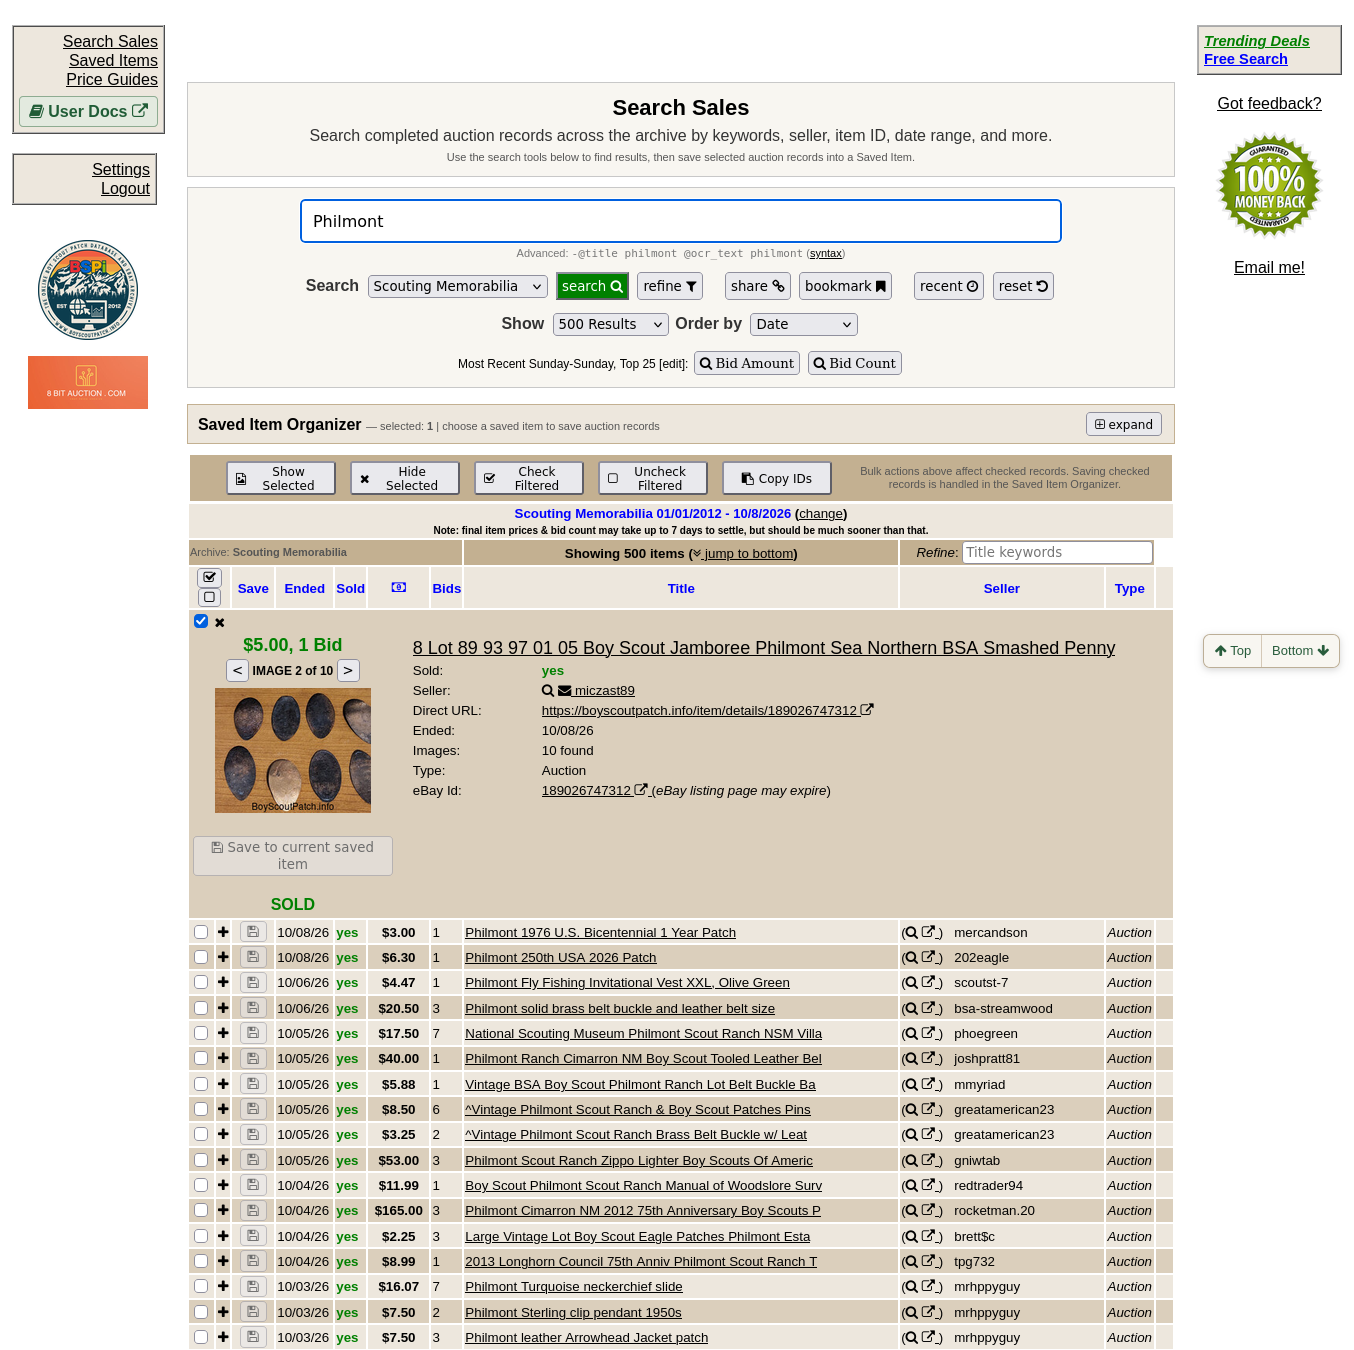
Task: Open the 500 Results dropdown
Action: [x=611, y=324]
